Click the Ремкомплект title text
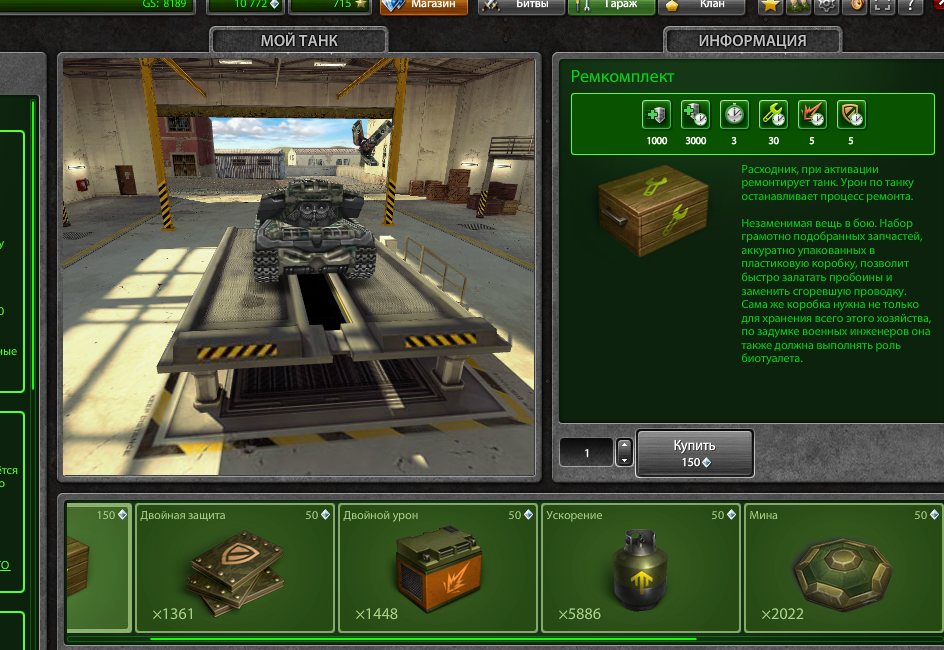944x650 pixels. click(x=622, y=76)
